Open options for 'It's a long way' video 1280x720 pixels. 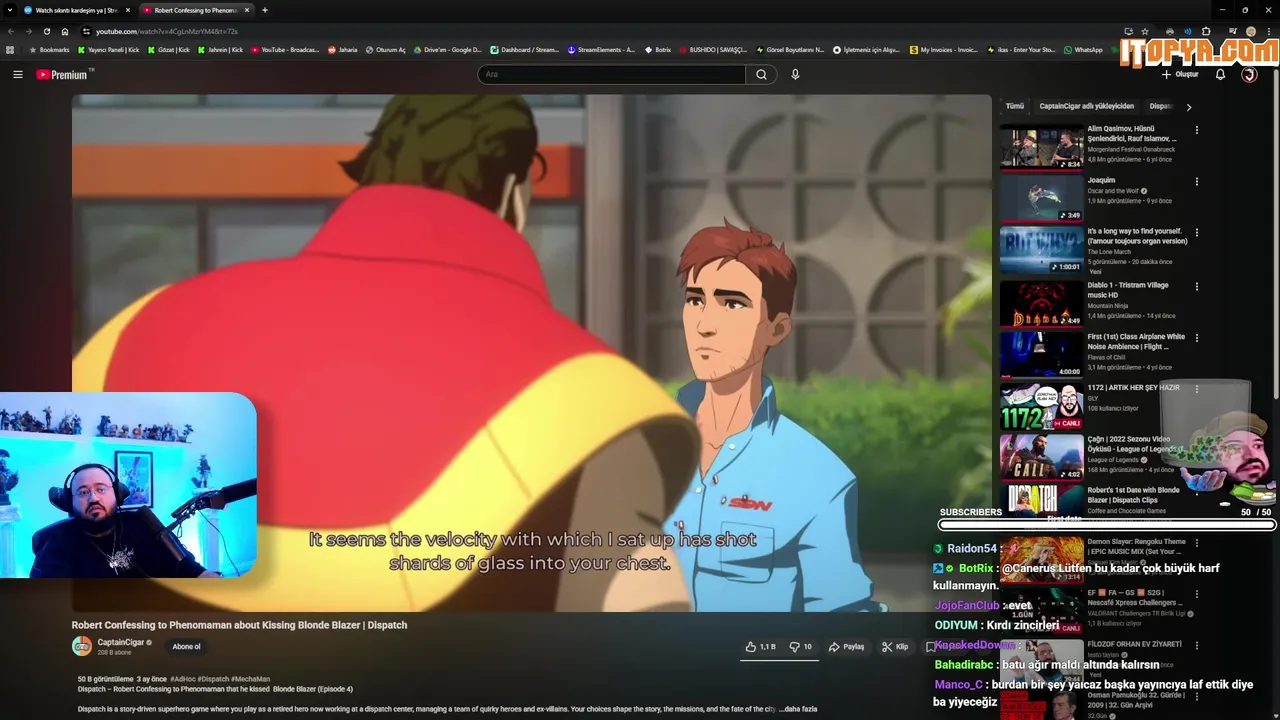1196,233
